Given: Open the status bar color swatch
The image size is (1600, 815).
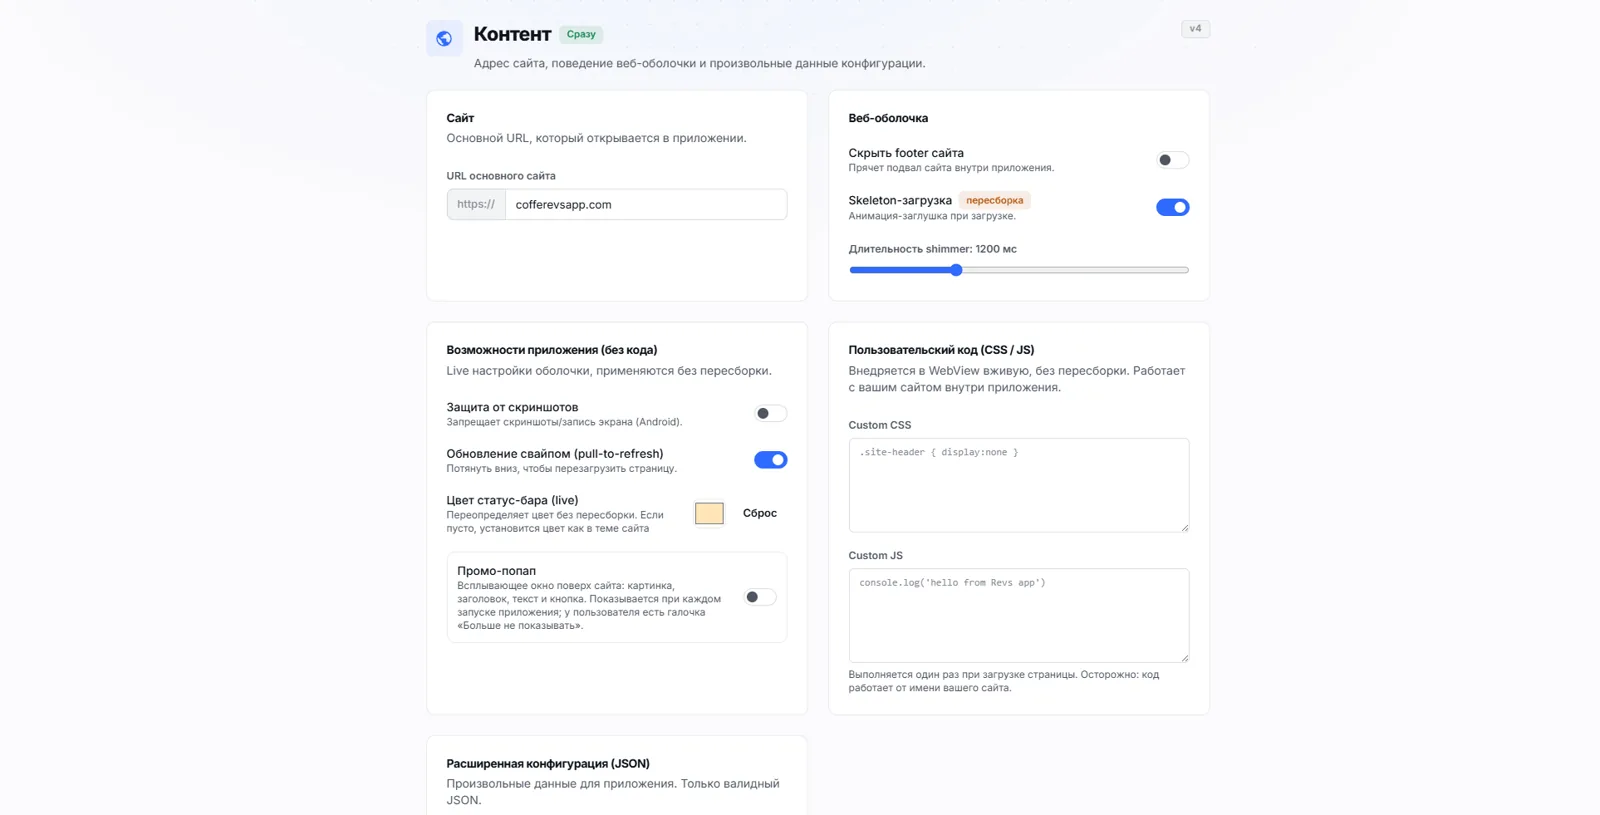Looking at the screenshot, I should [x=709, y=513].
